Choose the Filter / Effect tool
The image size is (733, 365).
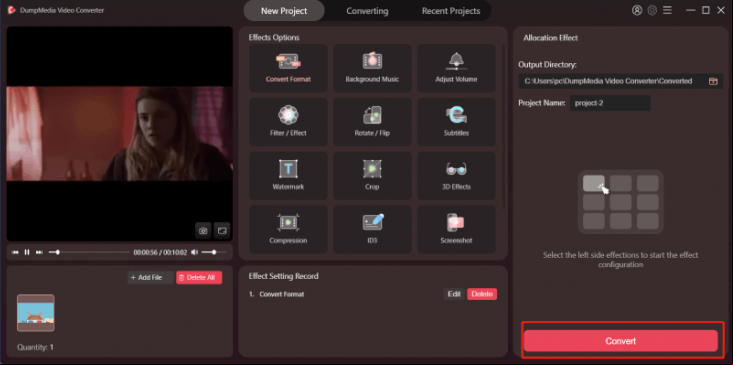(x=288, y=122)
